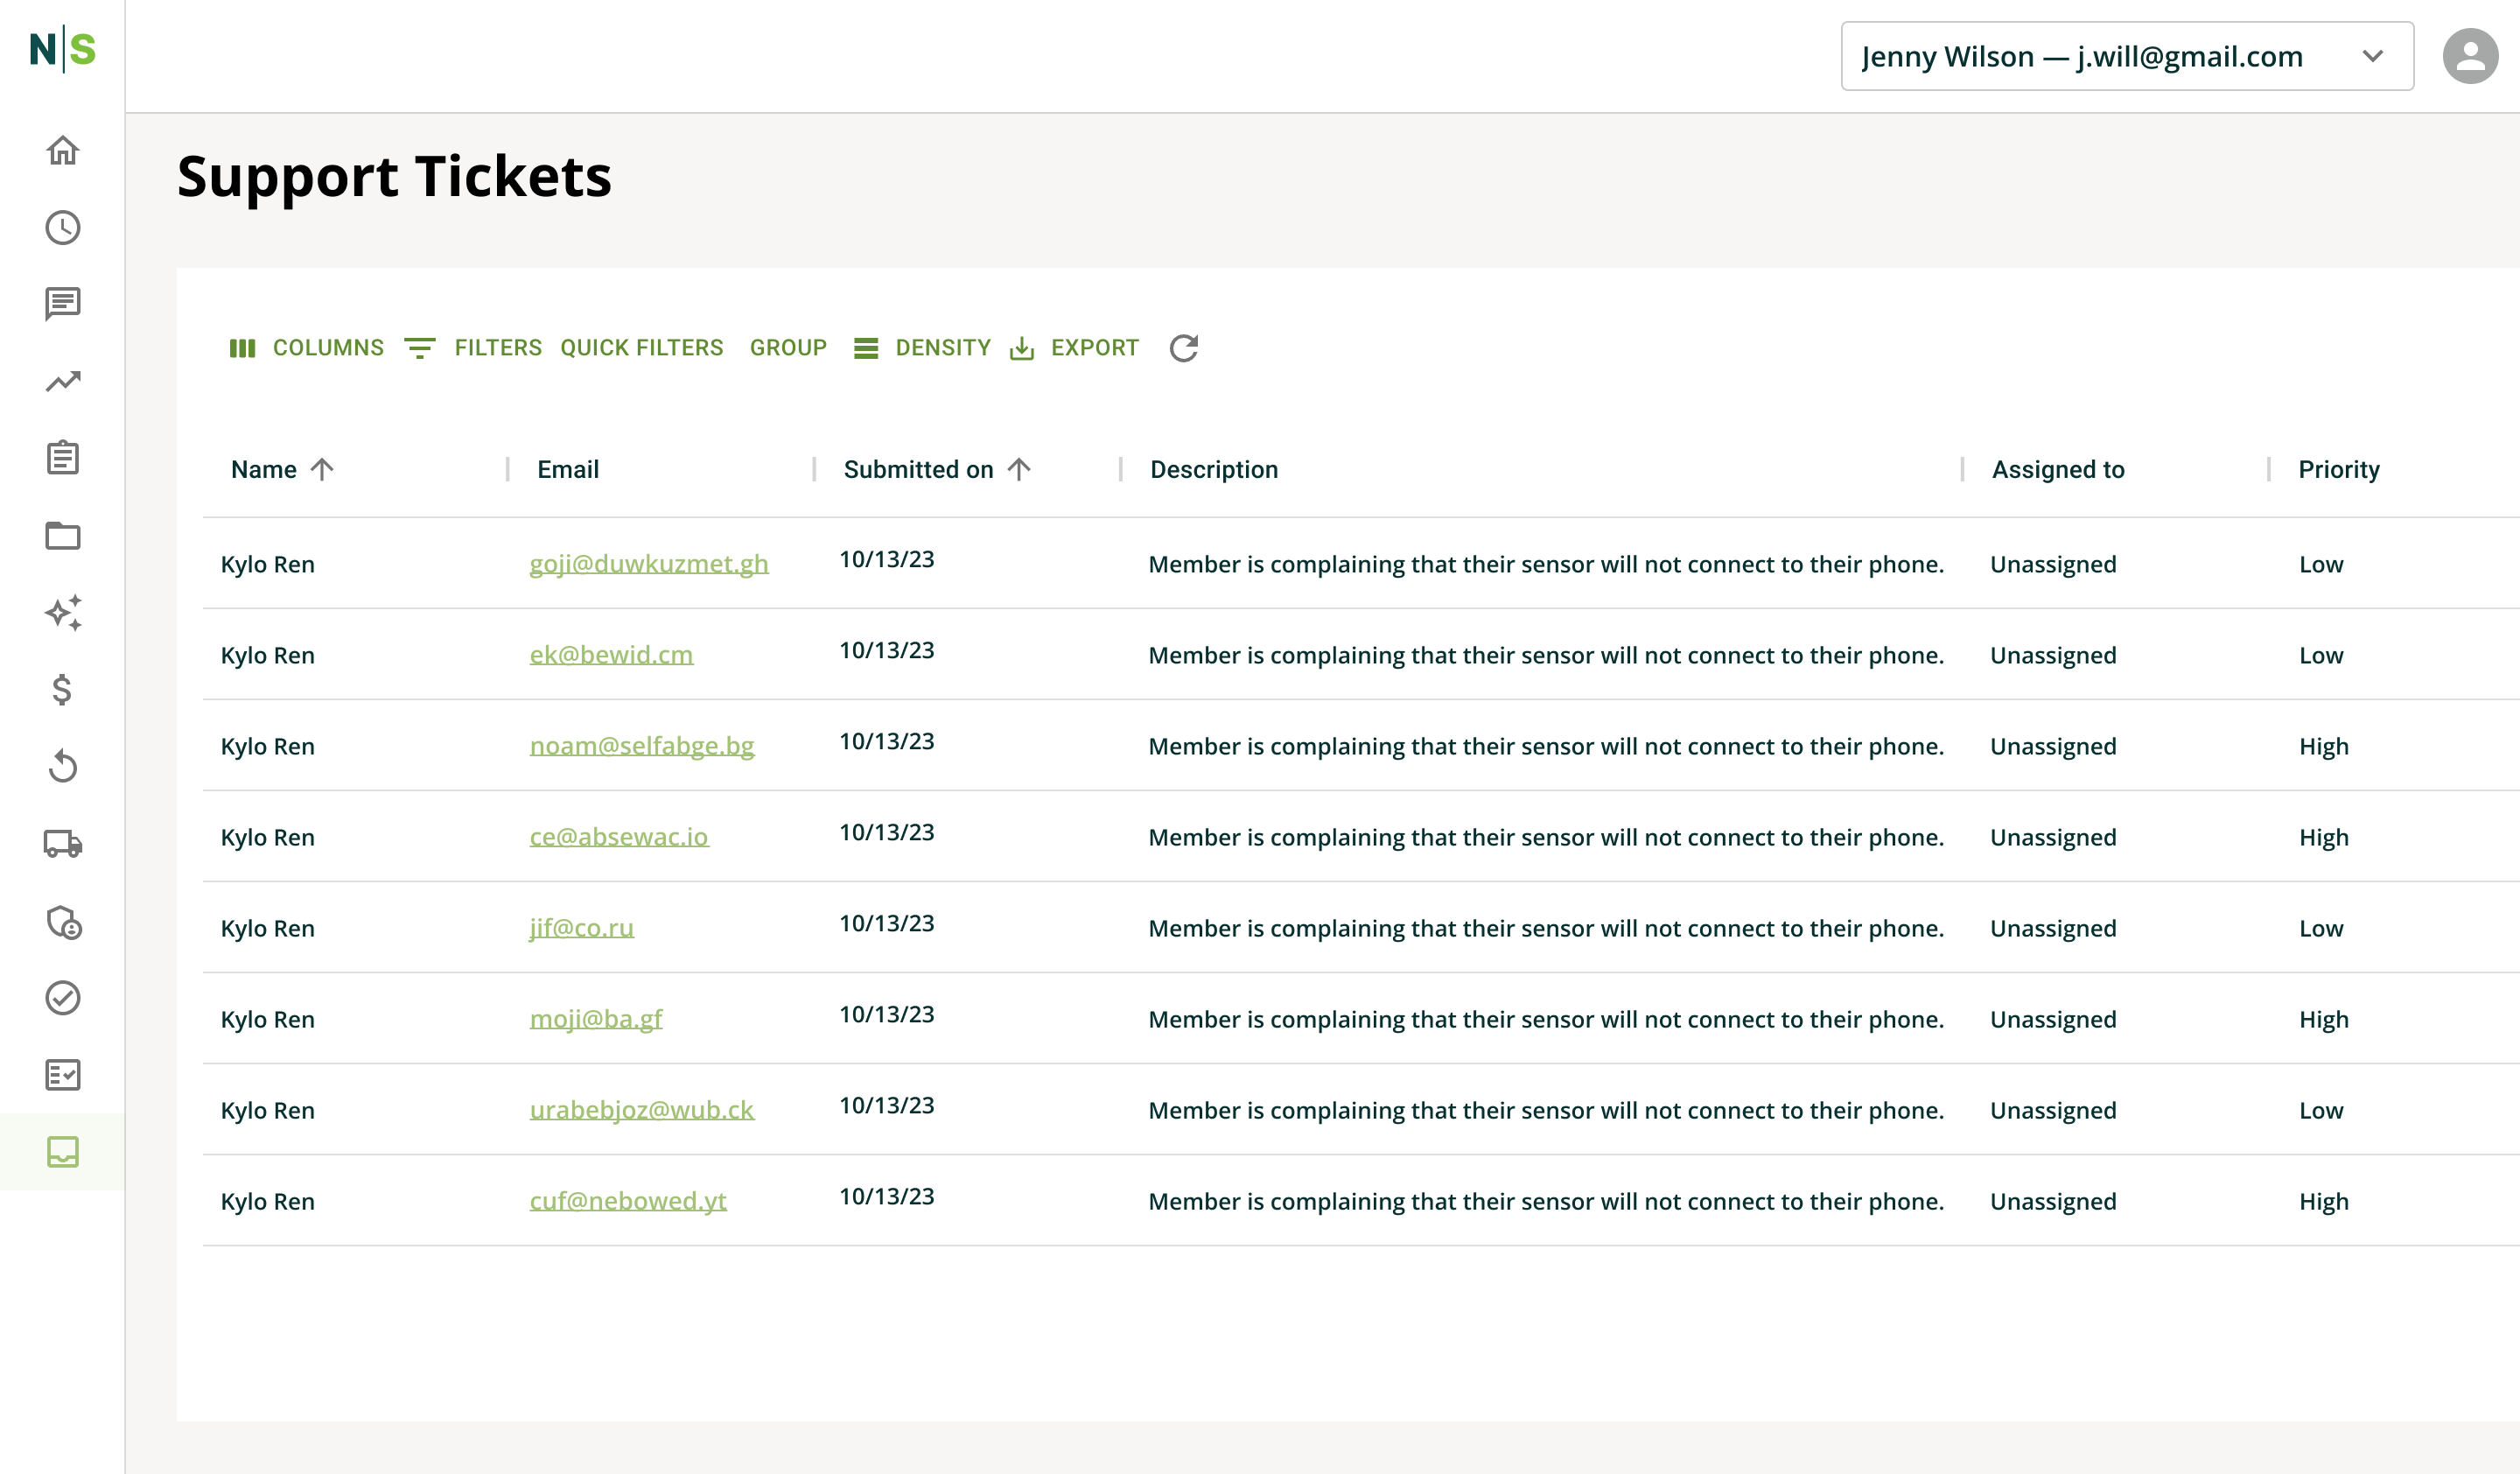Click Unassigned in the cuf@nebowed.yt row
The height and width of the screenshot is (1474, 2520).
tap(2053, 1201)
